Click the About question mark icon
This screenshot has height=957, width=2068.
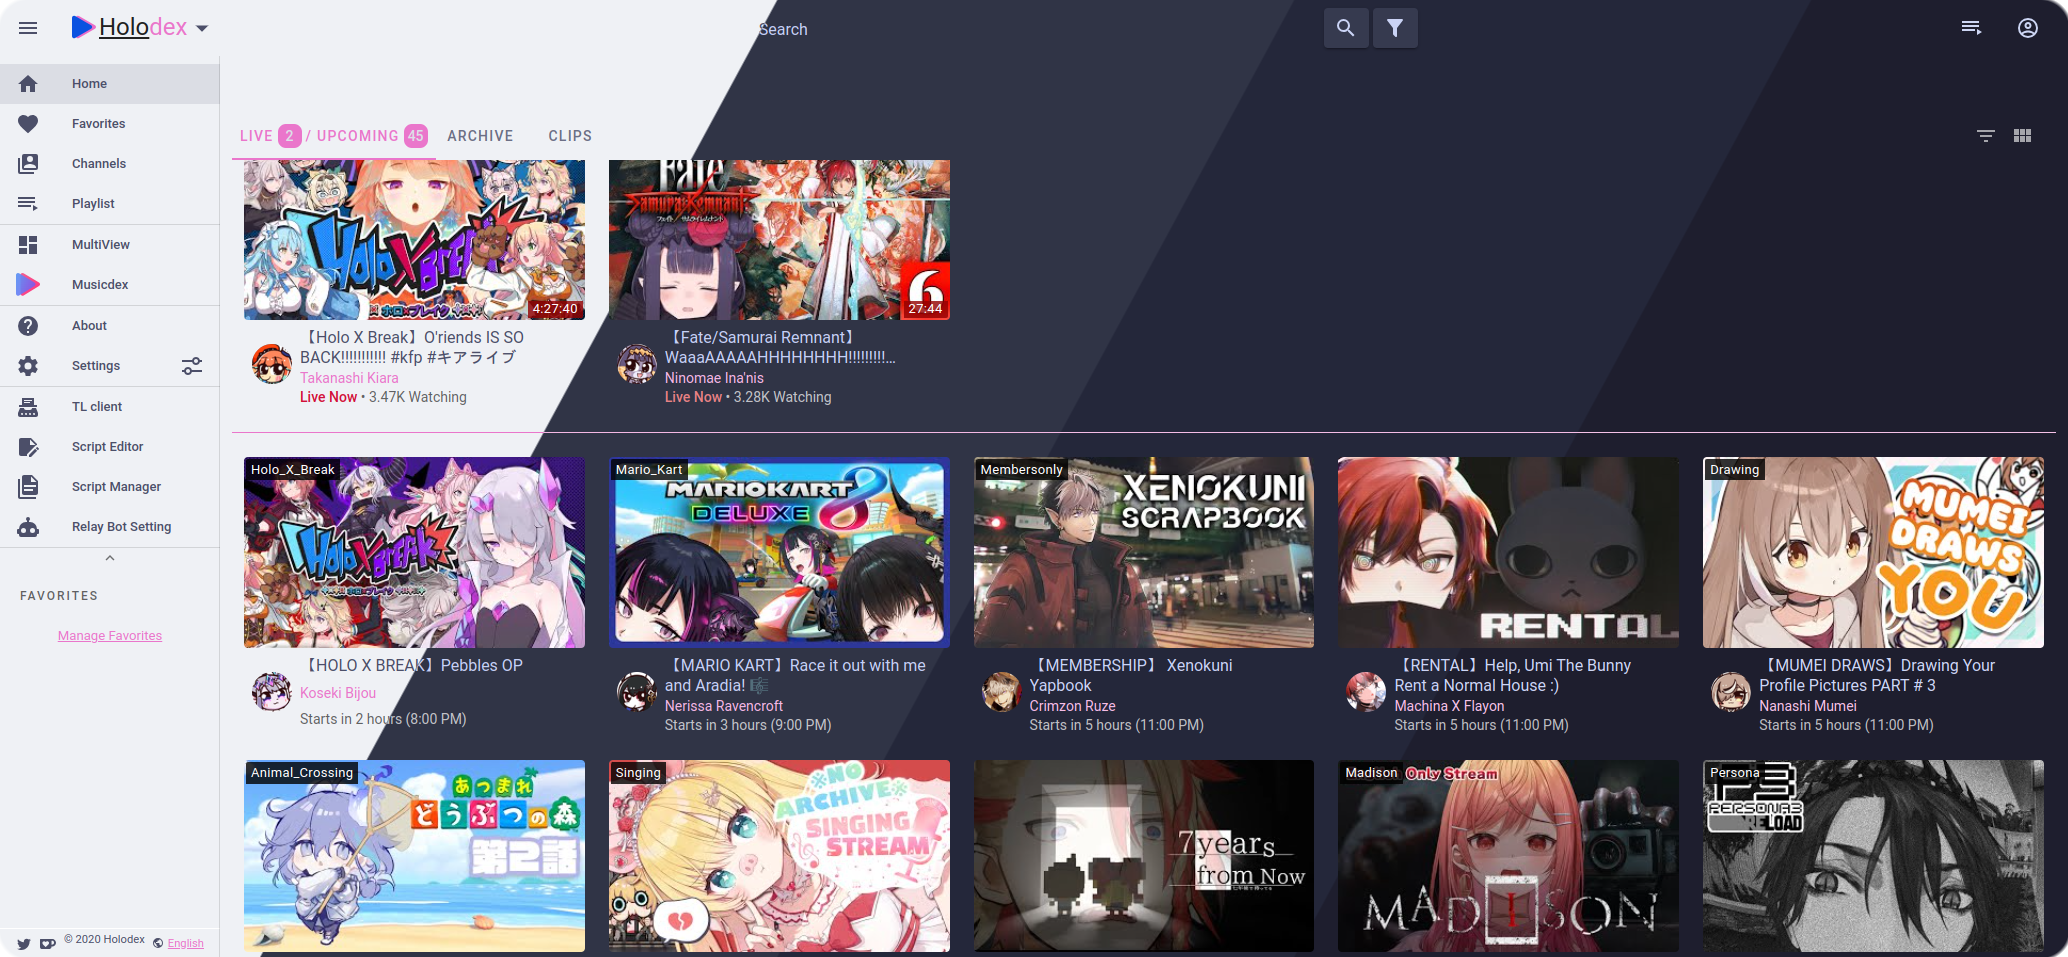[x=28, y=326]
